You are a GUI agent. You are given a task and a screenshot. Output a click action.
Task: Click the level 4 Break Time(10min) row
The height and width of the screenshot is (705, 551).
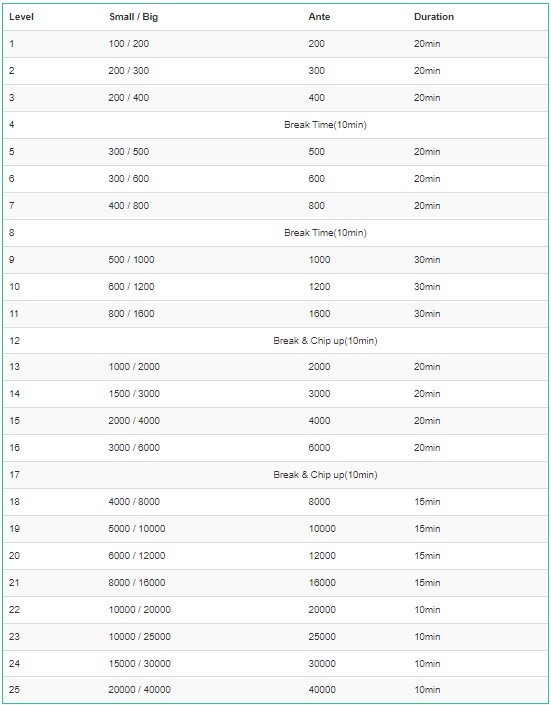[276, 125]
